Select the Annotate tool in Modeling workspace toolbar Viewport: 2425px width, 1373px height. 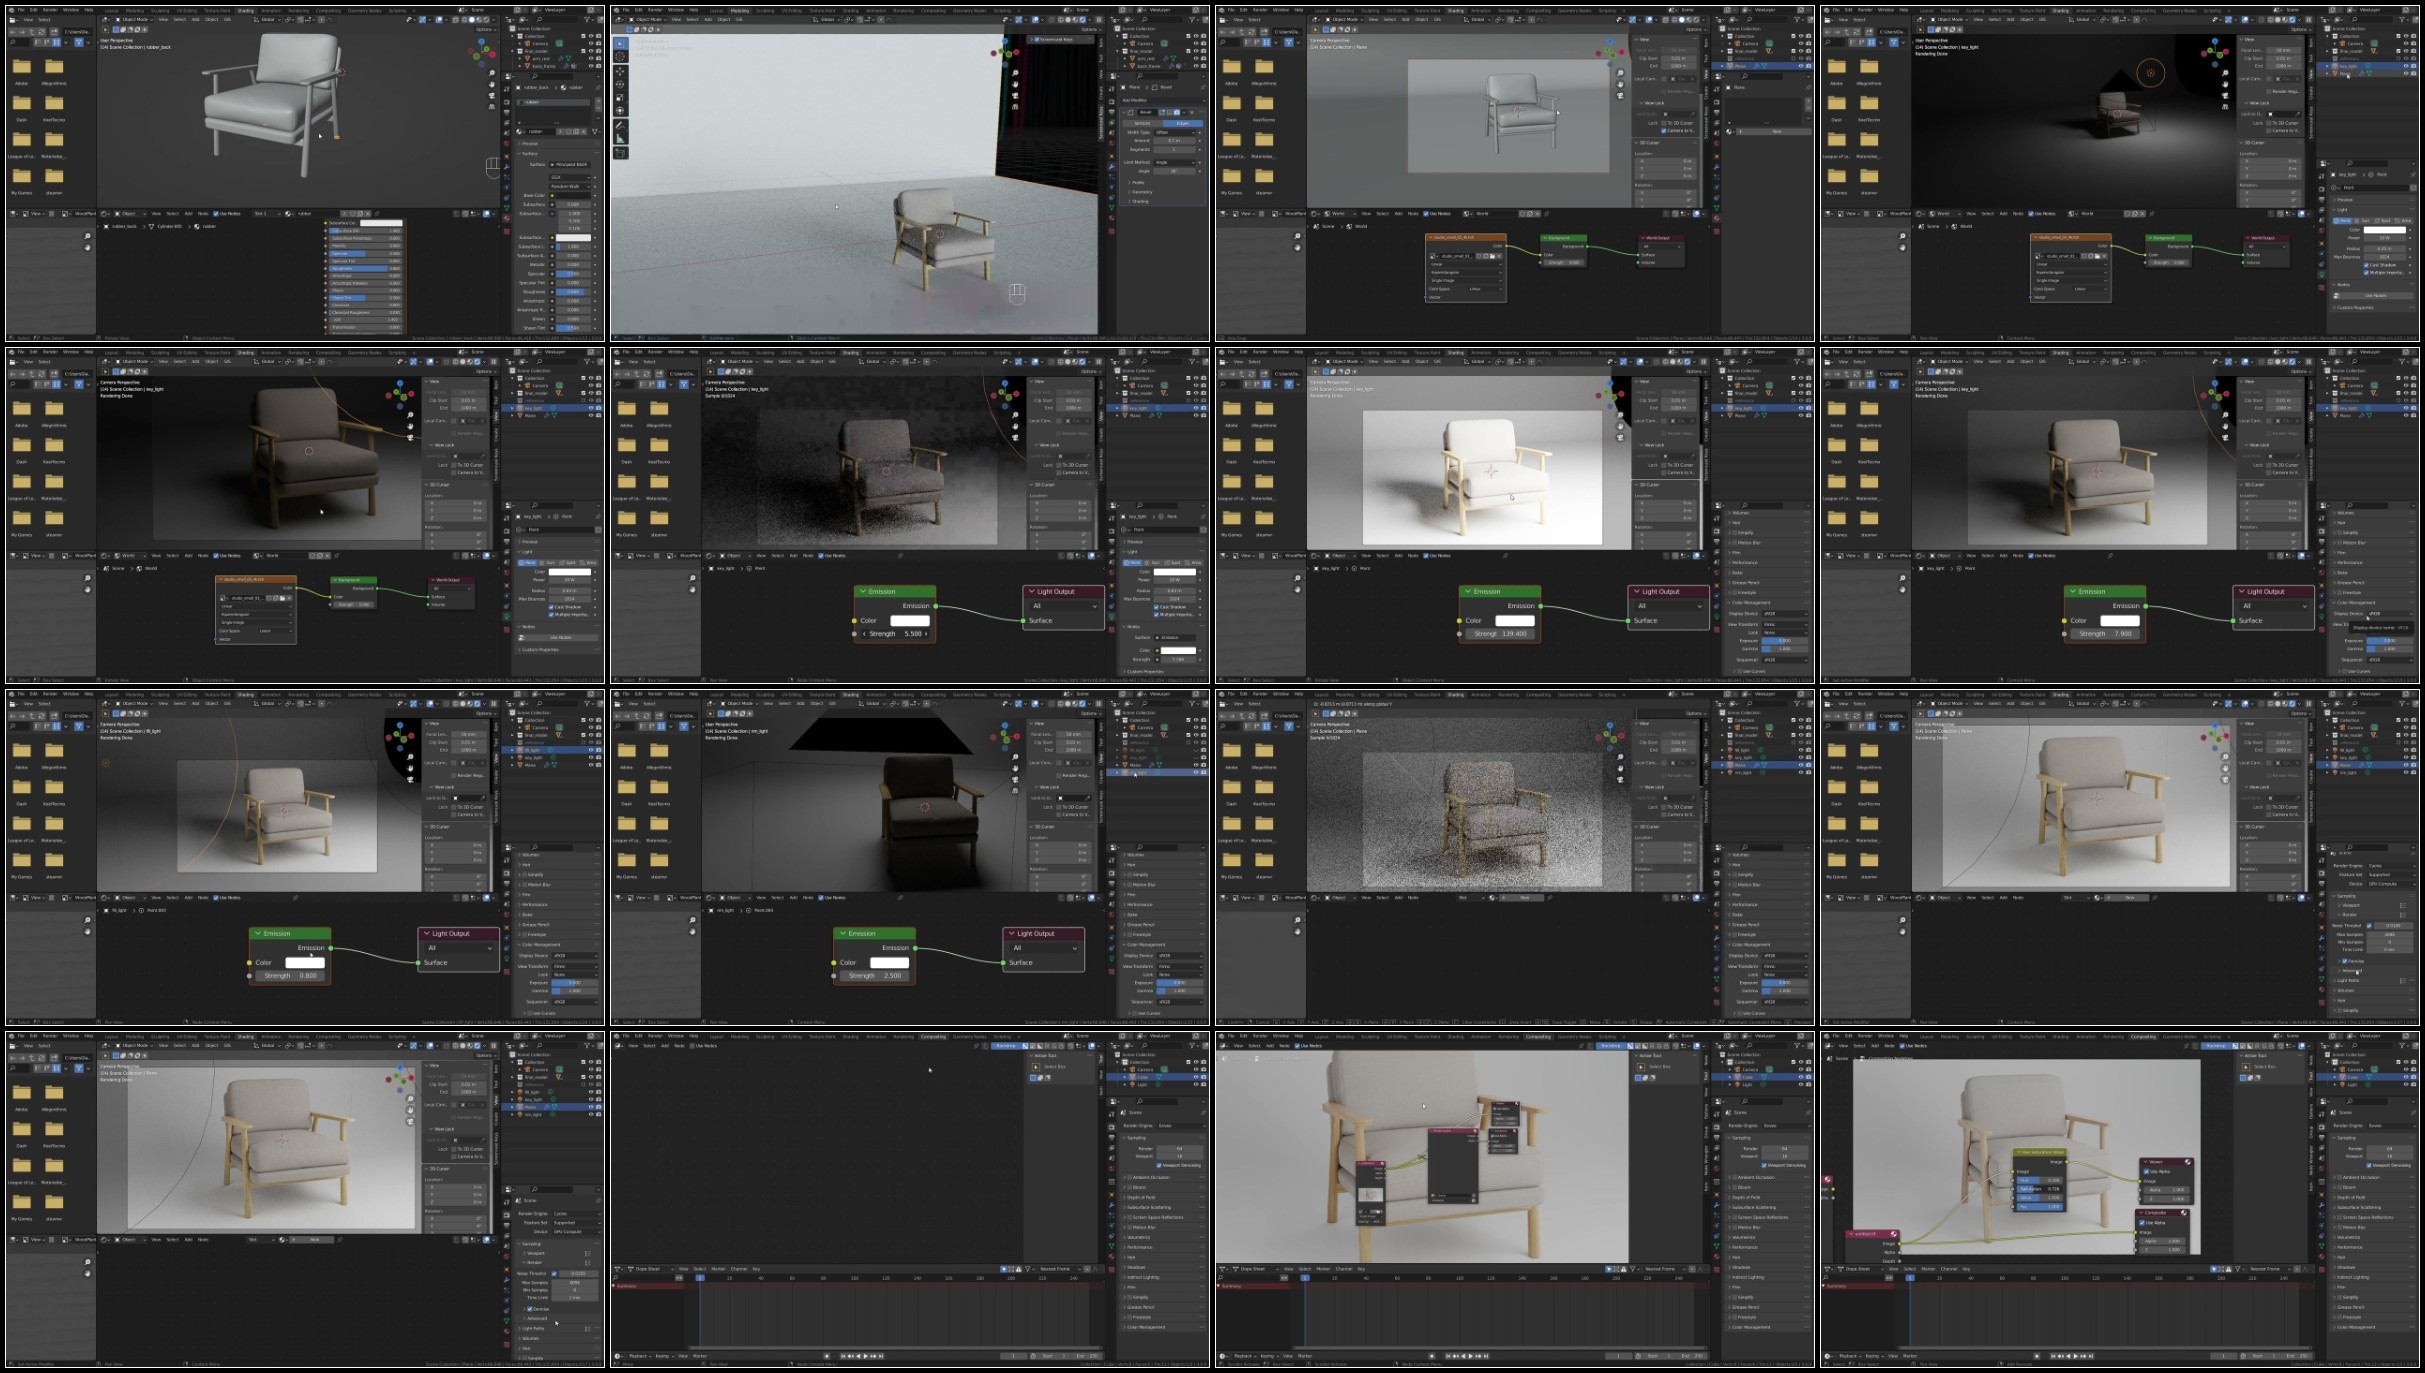[x=620, y=126]
